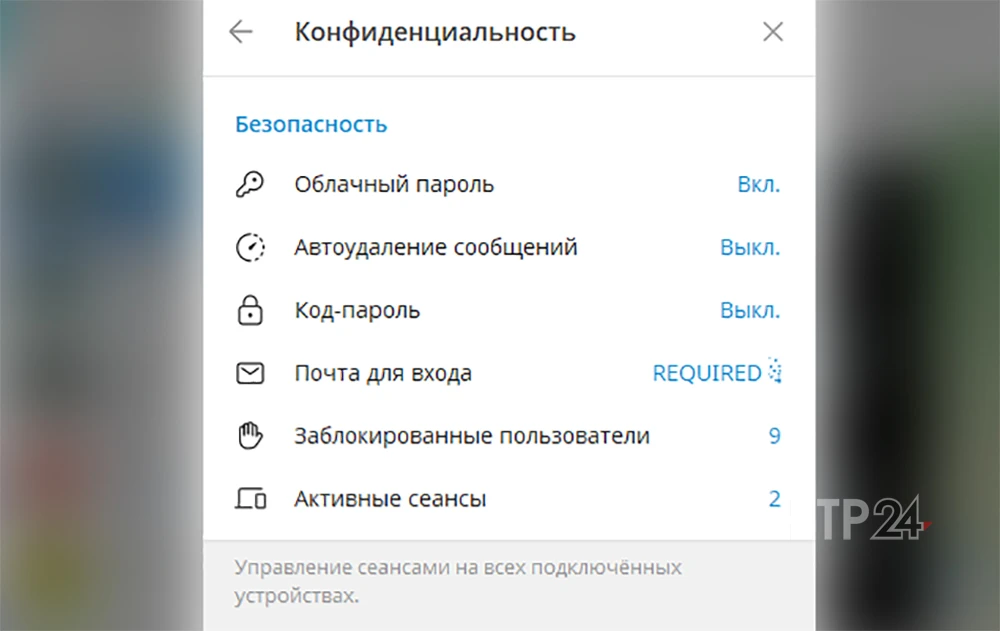
Task: Select the timer icon for Автоудаление сообщений
Action: click(x=252, y=247)
